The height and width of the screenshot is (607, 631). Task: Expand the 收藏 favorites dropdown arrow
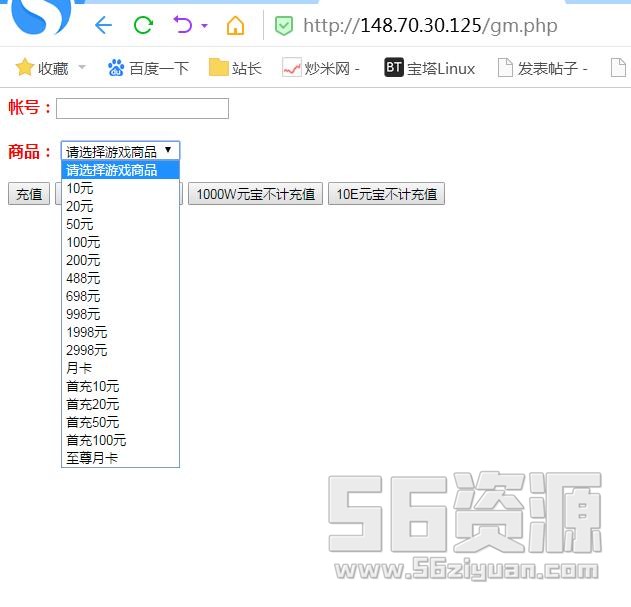tap(82, 68)
